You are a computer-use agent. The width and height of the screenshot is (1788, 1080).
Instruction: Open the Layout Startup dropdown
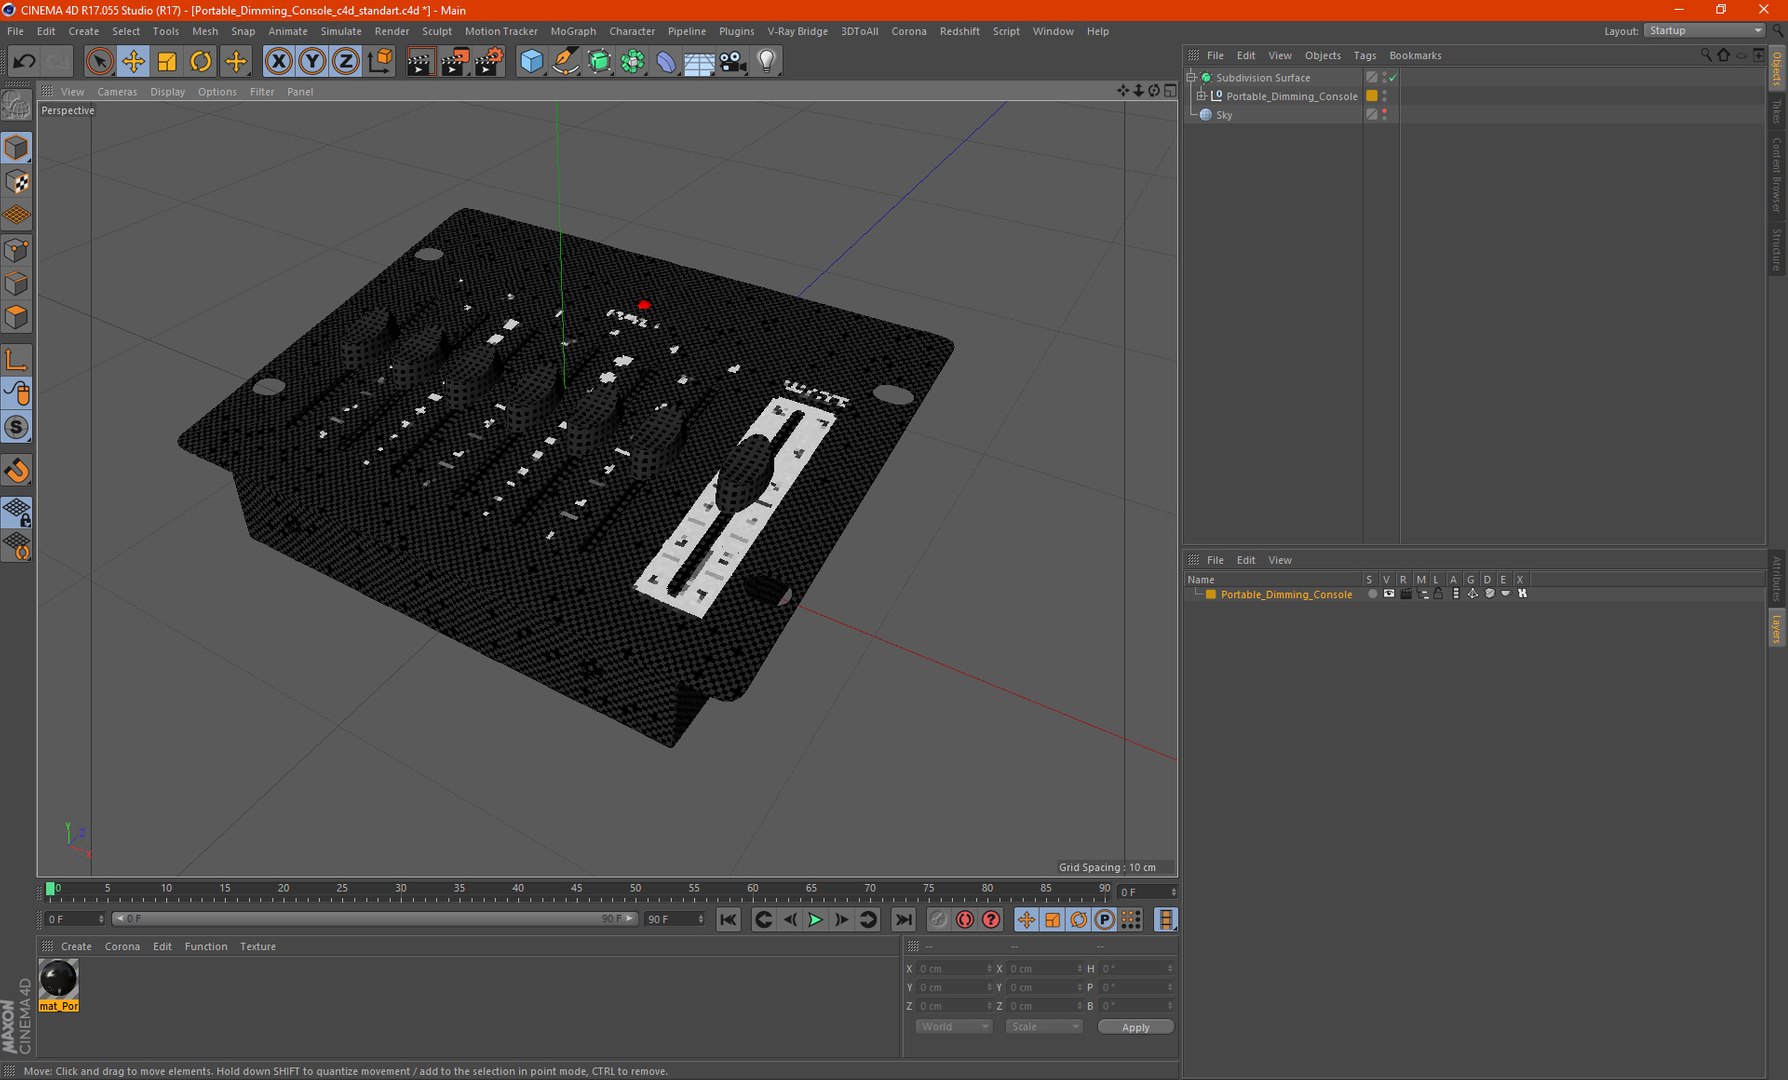pyautogui.click(x=1705, y=31)
